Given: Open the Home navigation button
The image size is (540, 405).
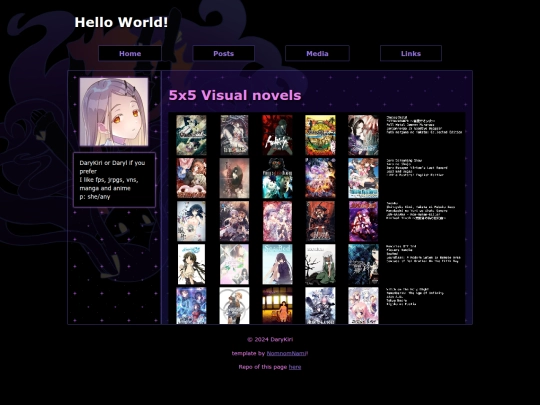Looking at the screenshot, I should [130, 53].
